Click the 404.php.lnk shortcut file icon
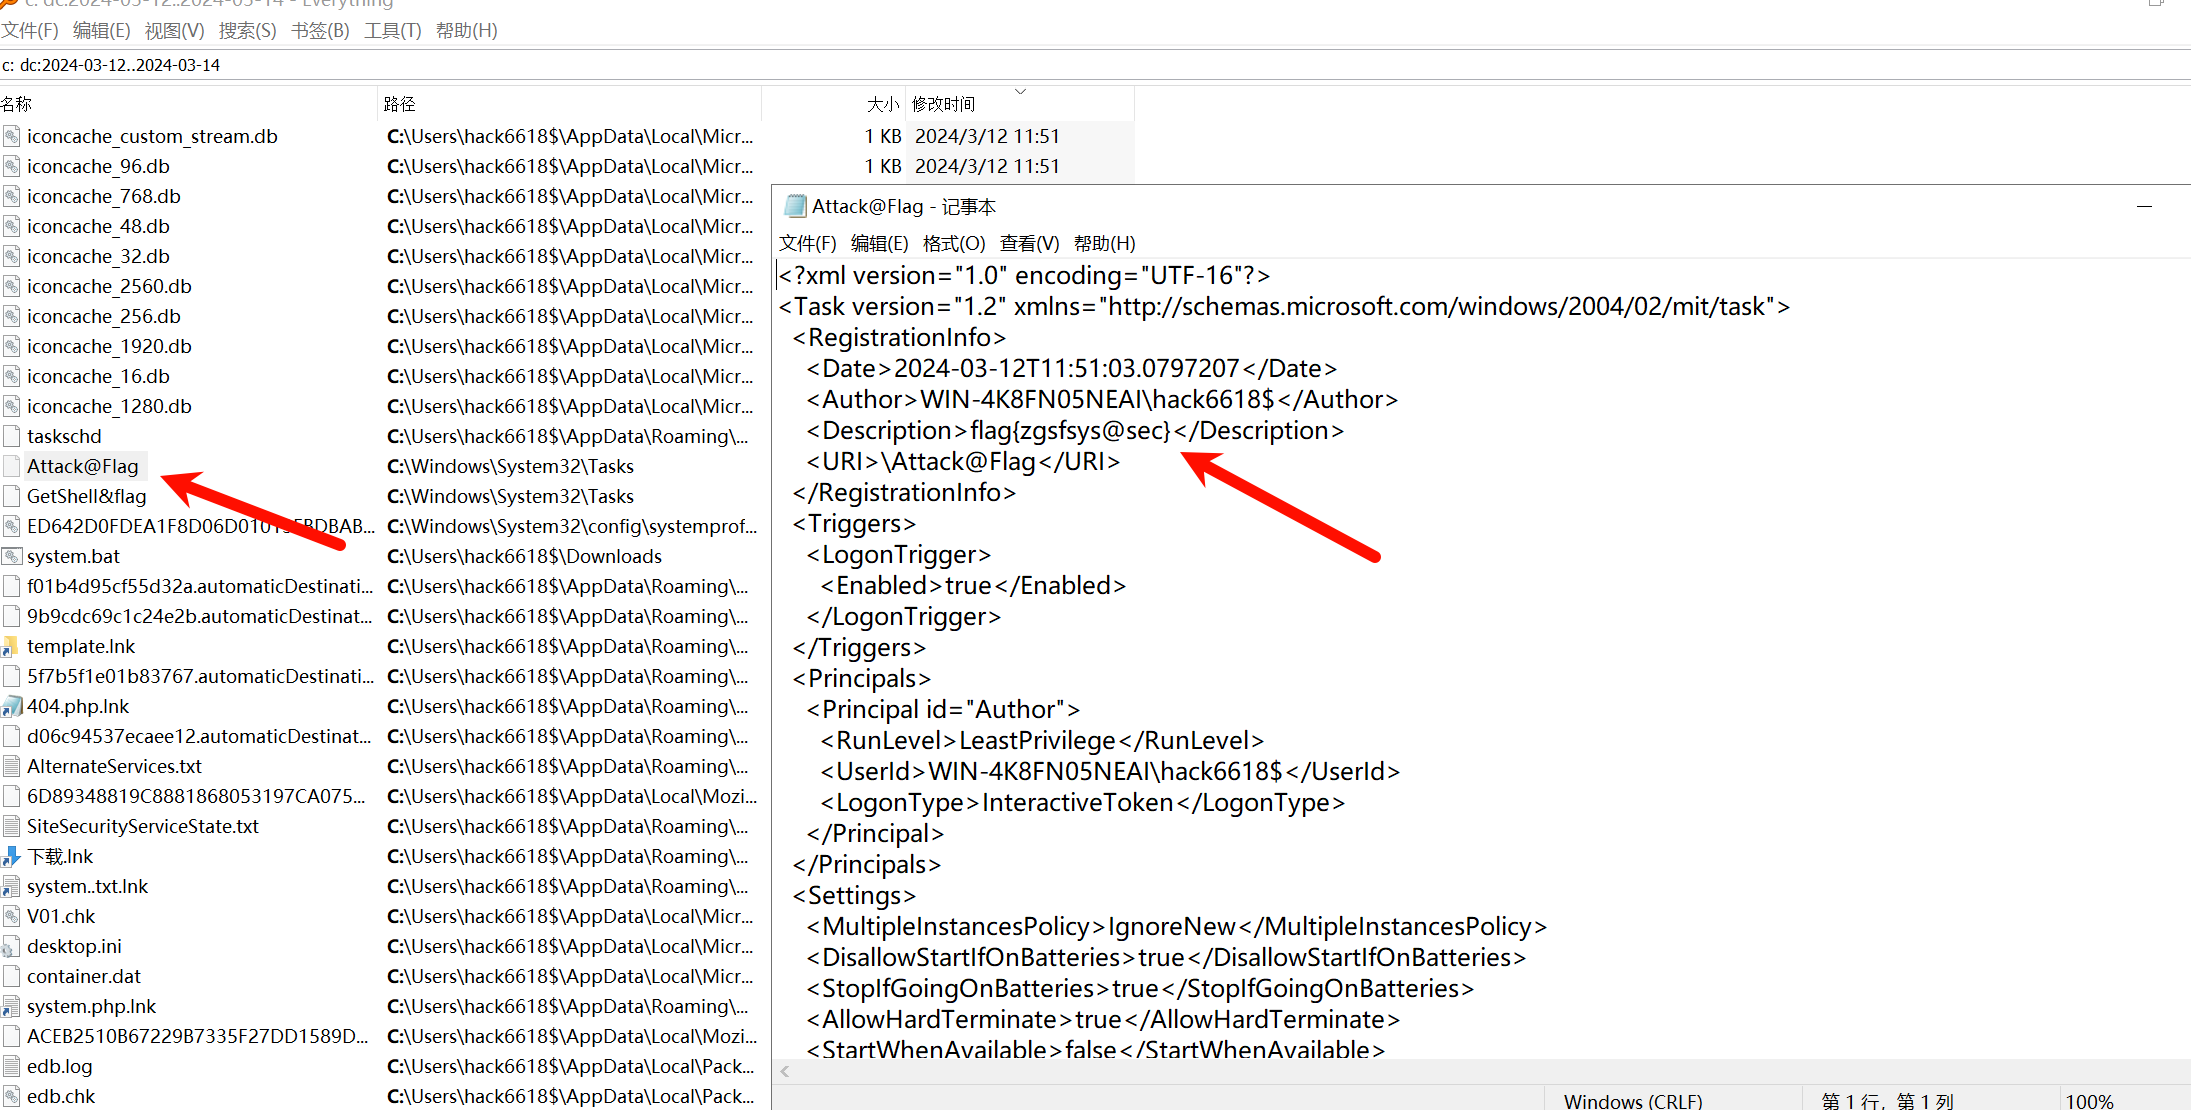 [x=12, y=706]
